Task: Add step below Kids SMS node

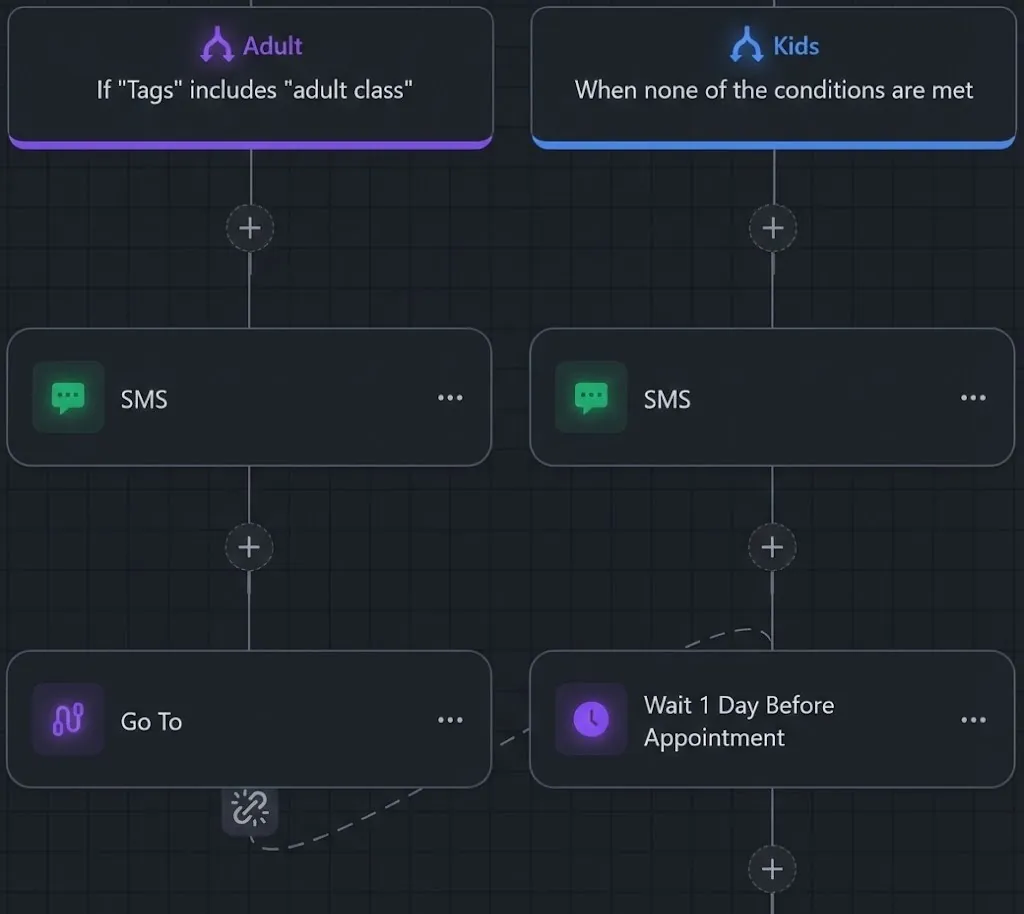Action: point(772,547)
